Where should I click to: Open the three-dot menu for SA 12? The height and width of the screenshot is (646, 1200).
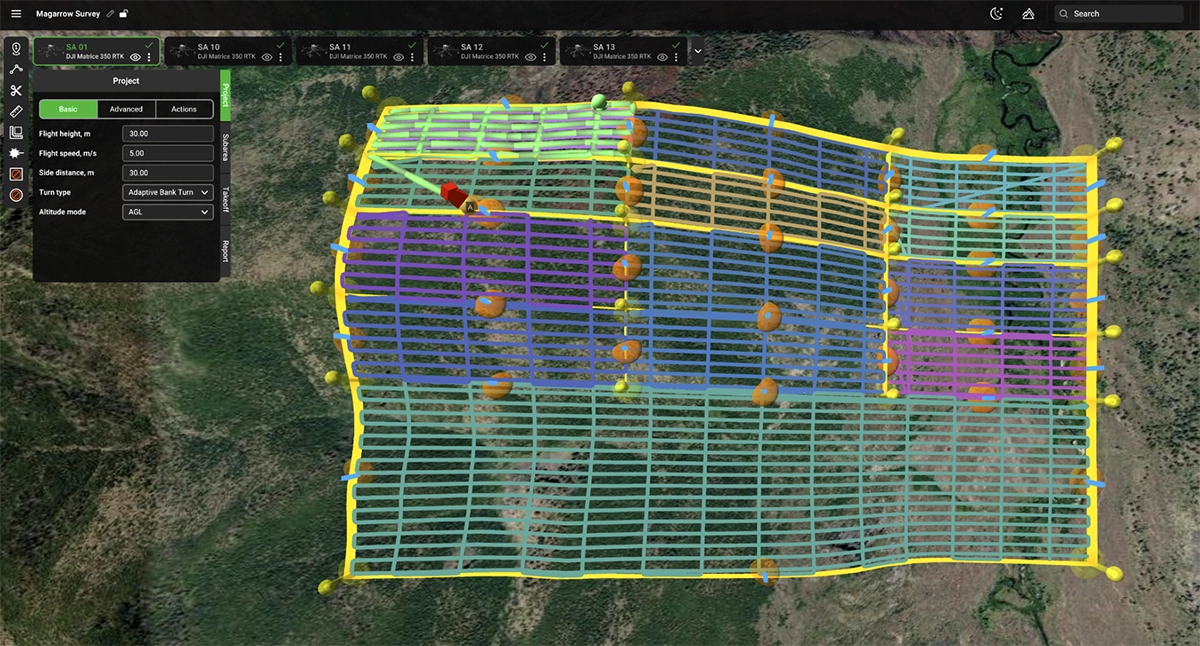544,58
